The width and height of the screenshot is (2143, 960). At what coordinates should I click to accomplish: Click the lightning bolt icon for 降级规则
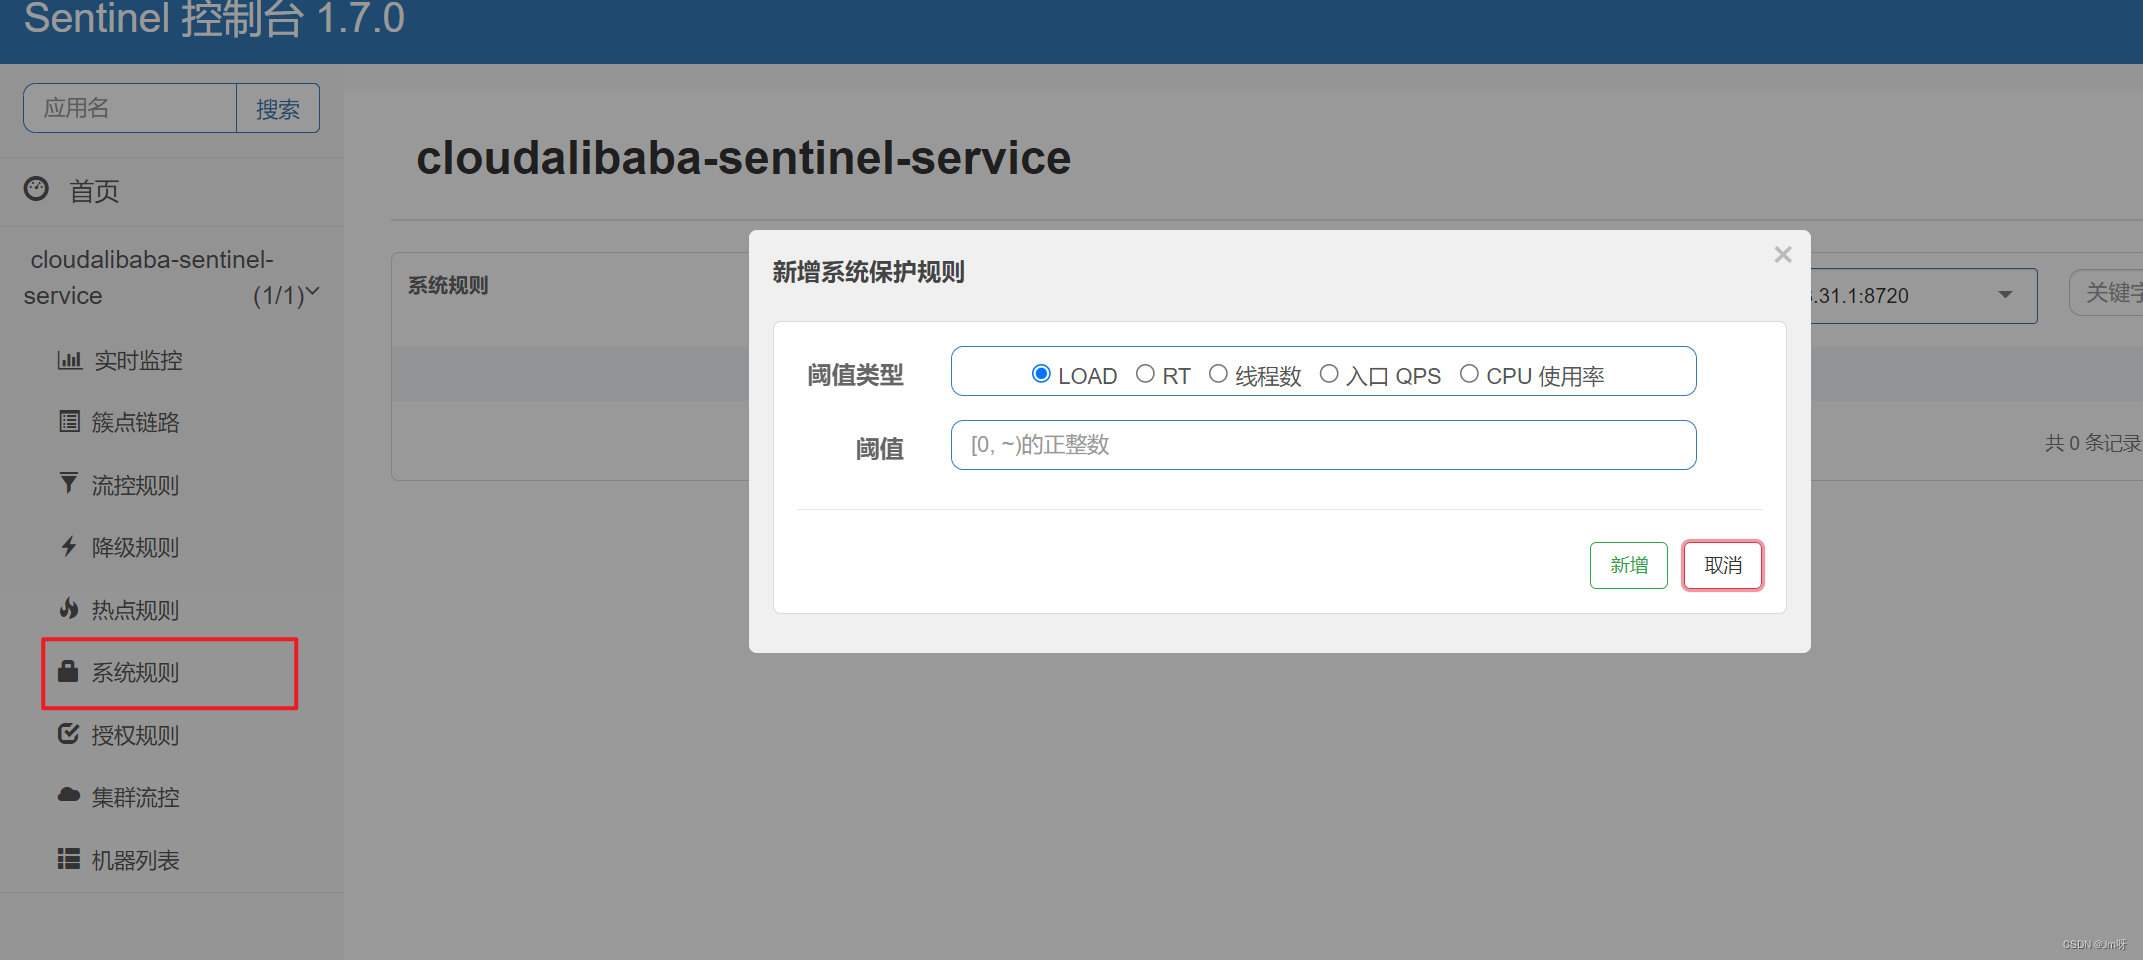[x=68, y=546]
